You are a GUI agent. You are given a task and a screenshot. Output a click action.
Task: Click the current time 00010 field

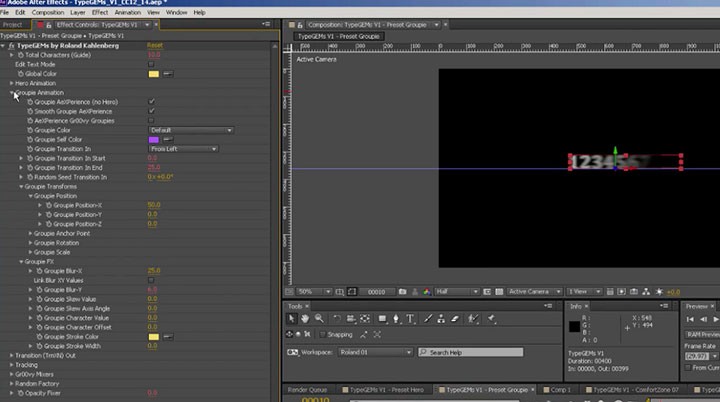click(377, 292)
